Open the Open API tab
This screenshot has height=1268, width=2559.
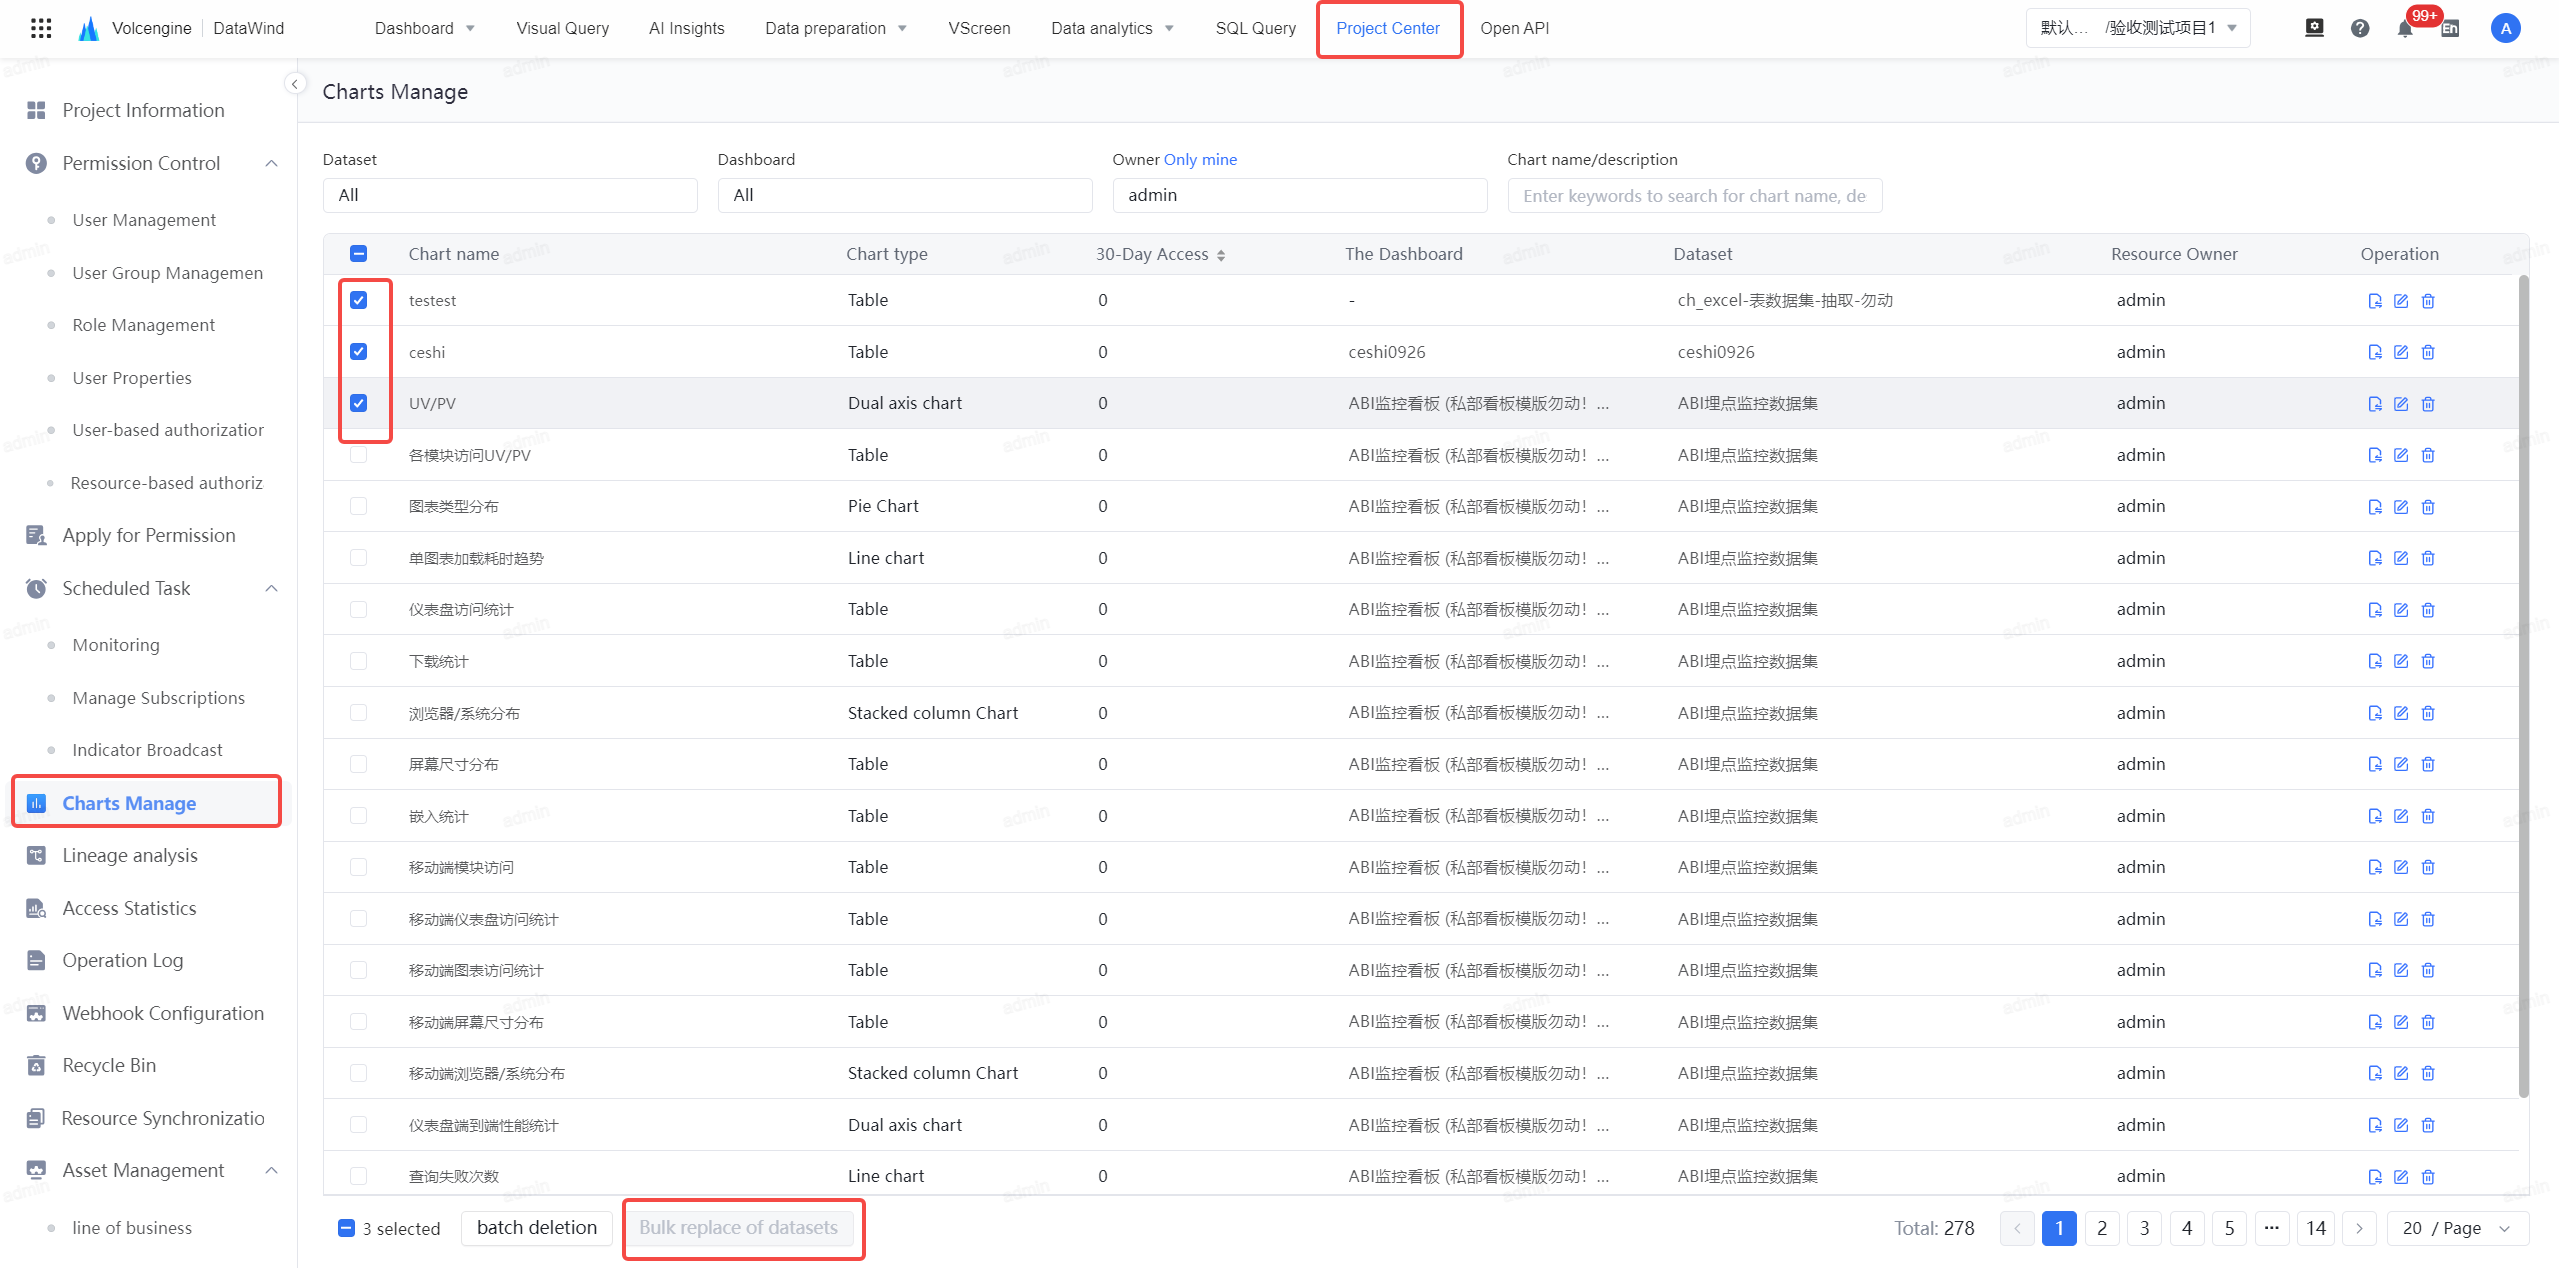pos(1515,28)
